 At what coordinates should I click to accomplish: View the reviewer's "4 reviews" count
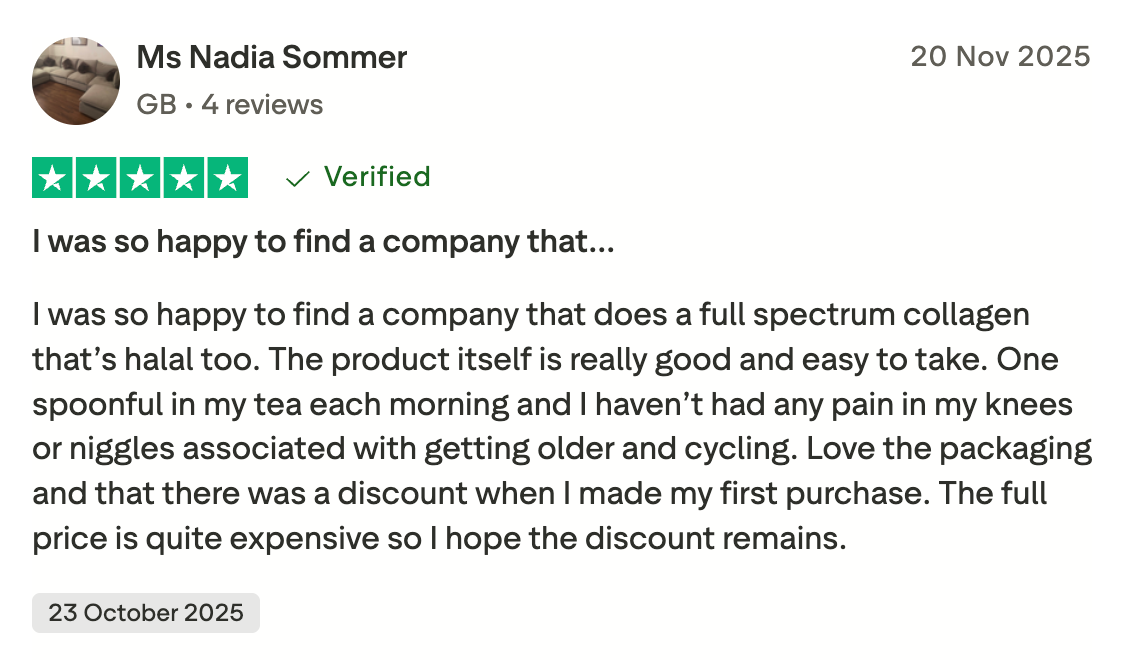[262, 105]
